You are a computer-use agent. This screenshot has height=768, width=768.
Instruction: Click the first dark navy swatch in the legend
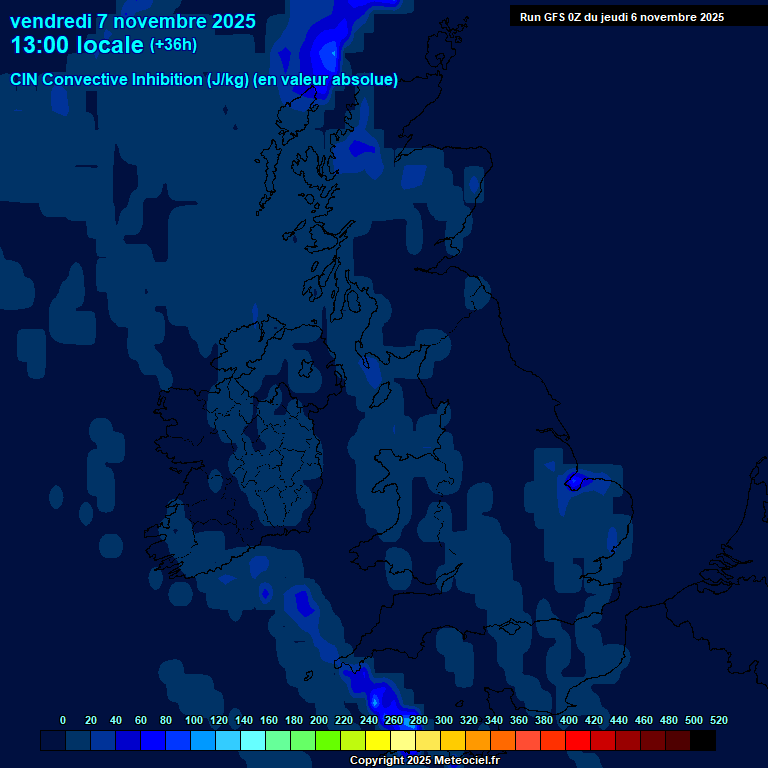click(x=53, y=741)
